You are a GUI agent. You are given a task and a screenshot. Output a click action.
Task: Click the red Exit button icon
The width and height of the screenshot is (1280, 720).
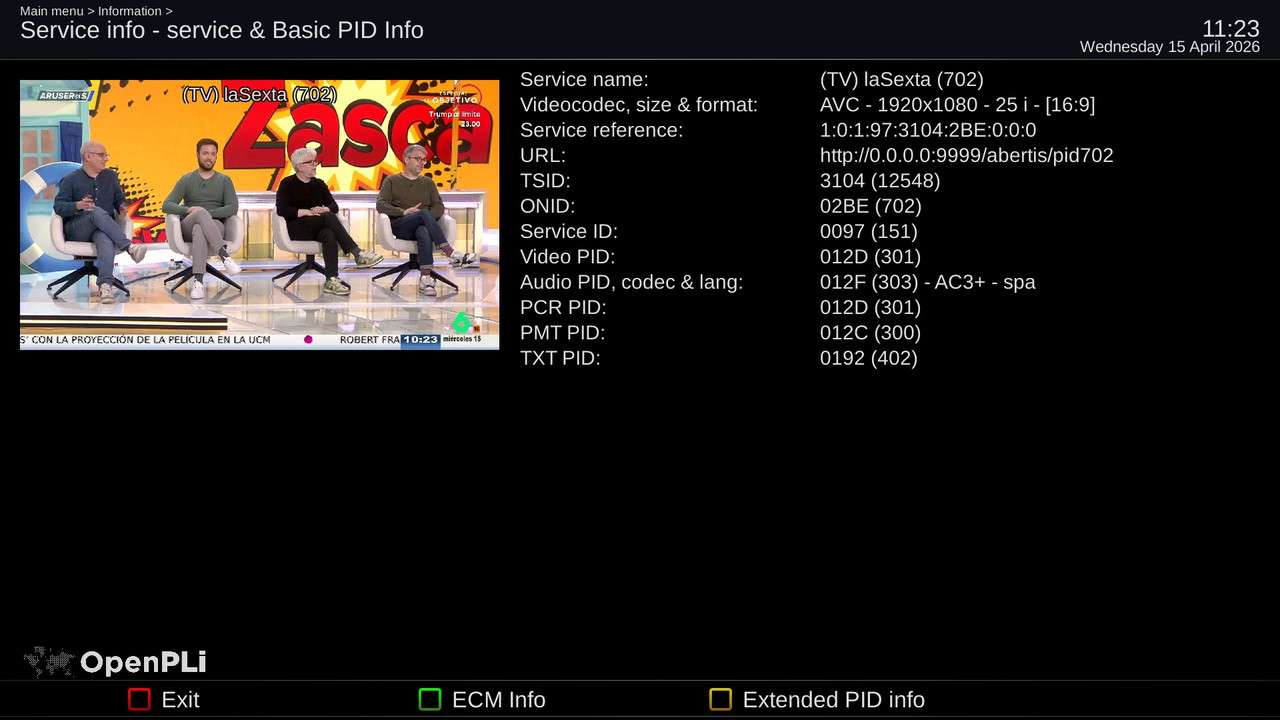point(139,699)
